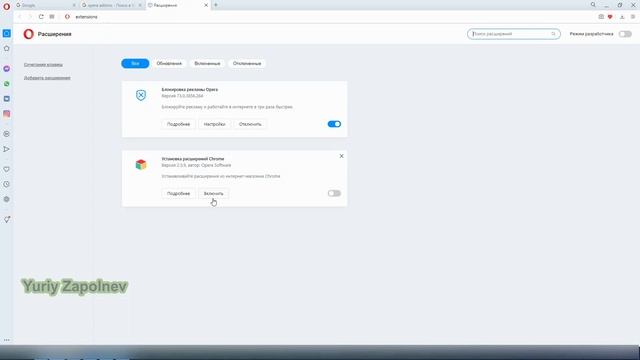640x360 pixels.
Task: Close the Расширения browser tab
Action: (206, 5)
